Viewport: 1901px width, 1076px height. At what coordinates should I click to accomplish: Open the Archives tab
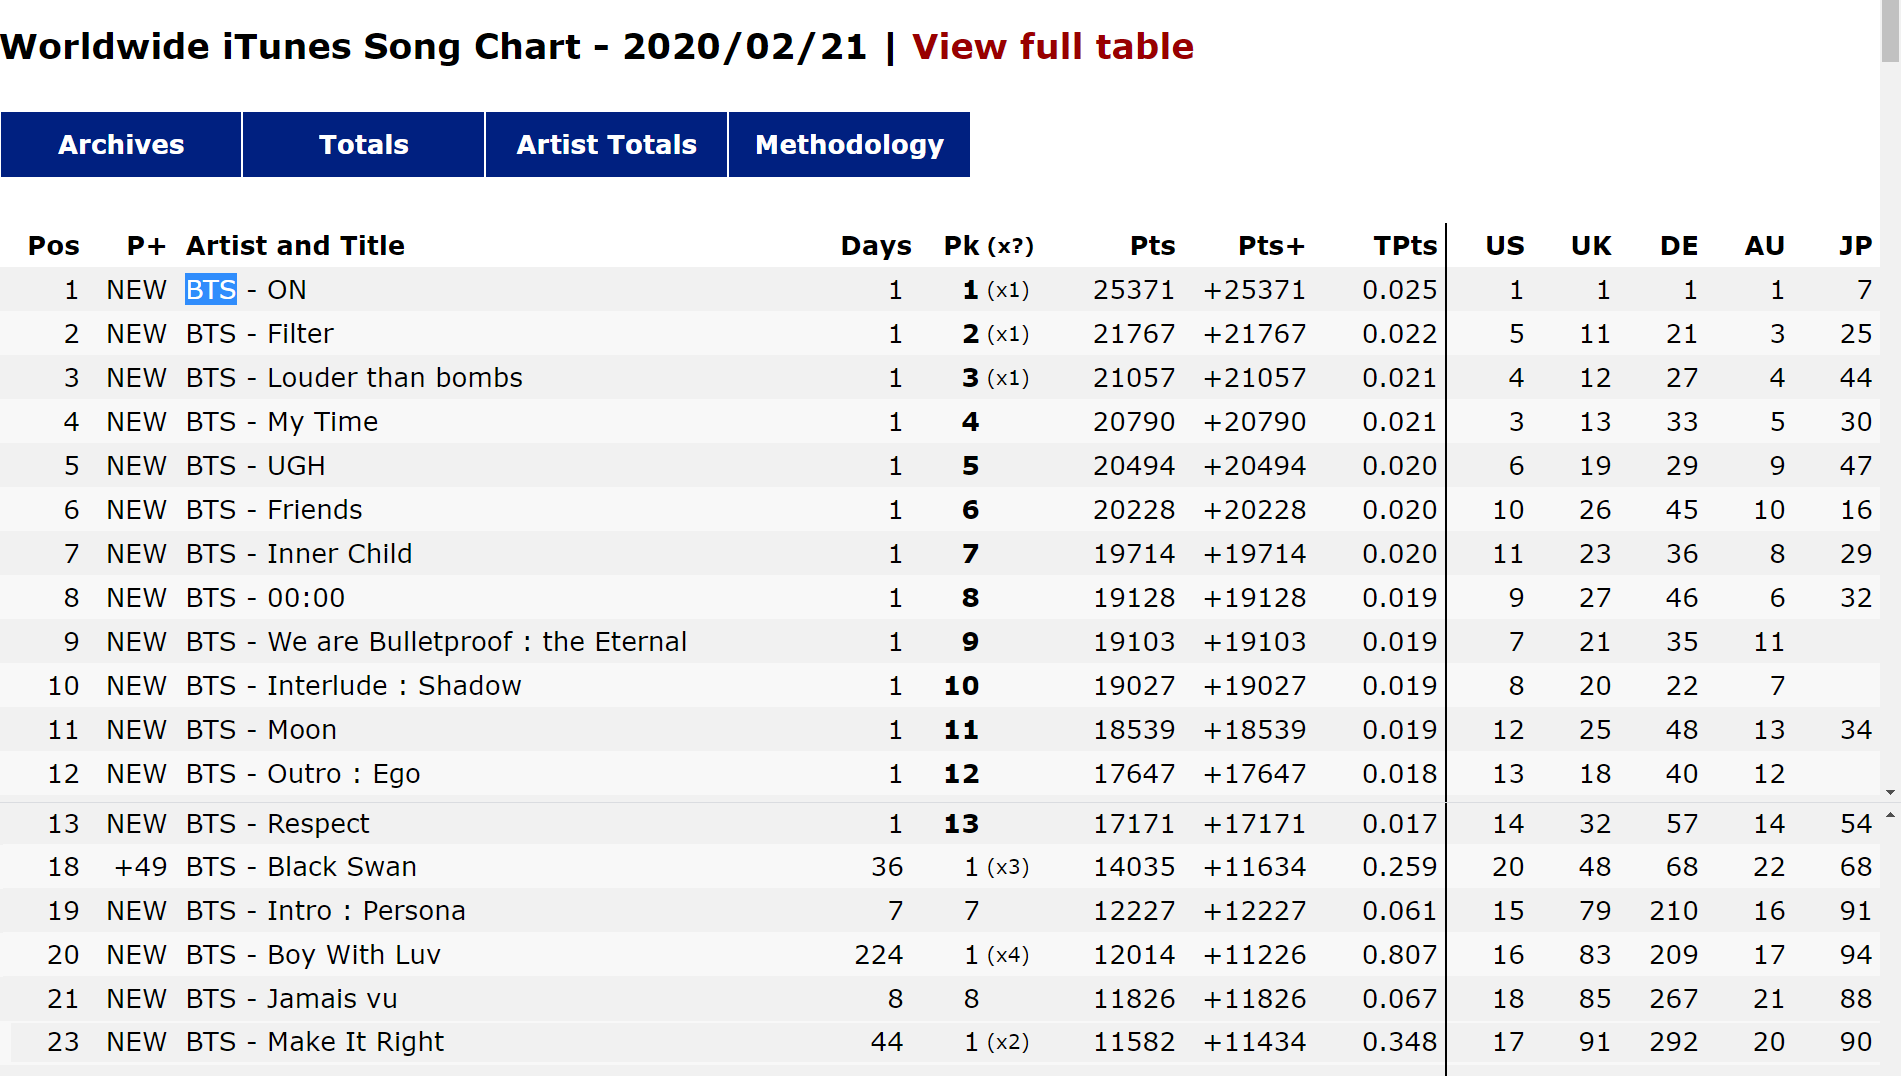point(121,145)
